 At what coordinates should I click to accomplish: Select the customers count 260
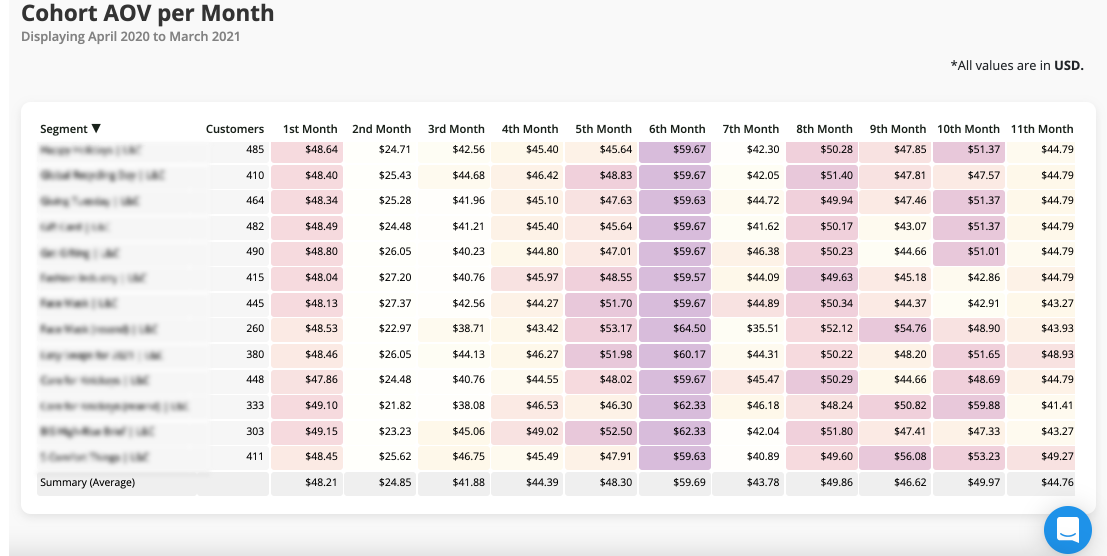(255, 329)
